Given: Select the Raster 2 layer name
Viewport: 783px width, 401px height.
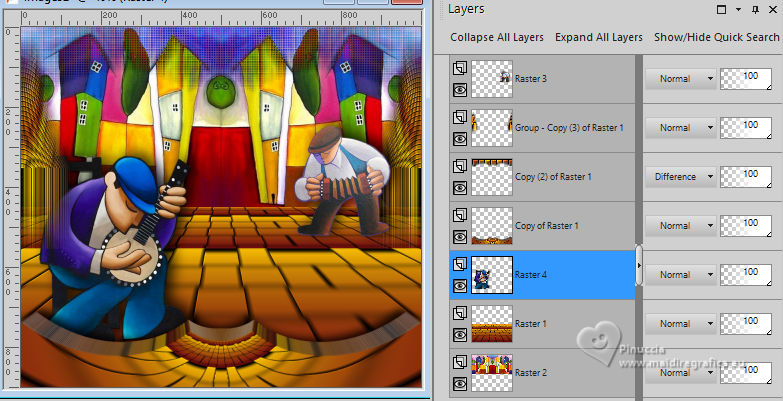Looking at the screenshot, I should click(x=531, y=373).
